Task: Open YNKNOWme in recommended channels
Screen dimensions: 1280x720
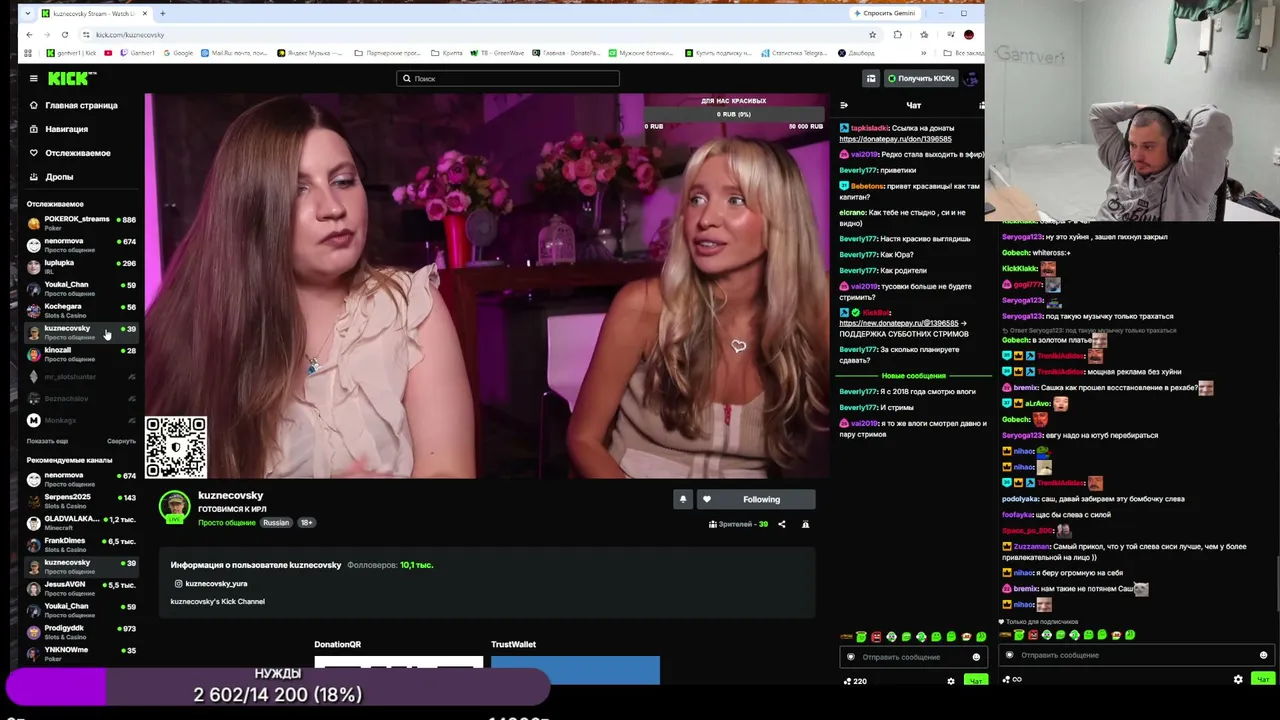Action: click(81, 654)
